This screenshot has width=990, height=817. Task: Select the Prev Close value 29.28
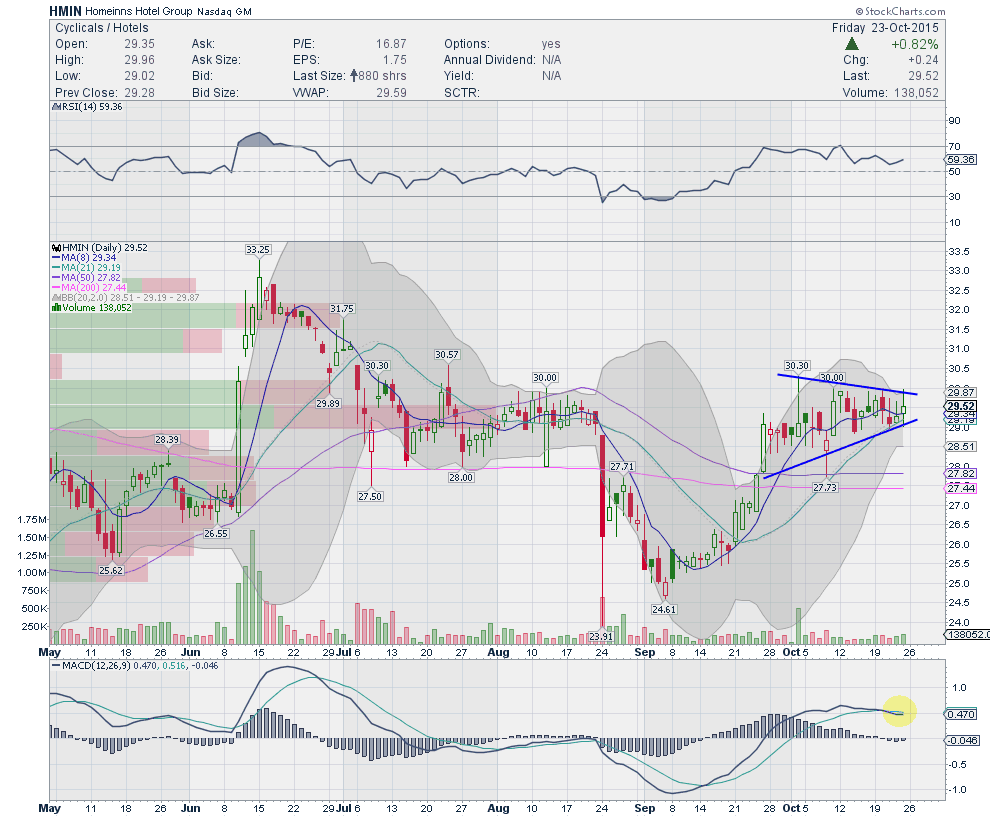click(139, 92)
